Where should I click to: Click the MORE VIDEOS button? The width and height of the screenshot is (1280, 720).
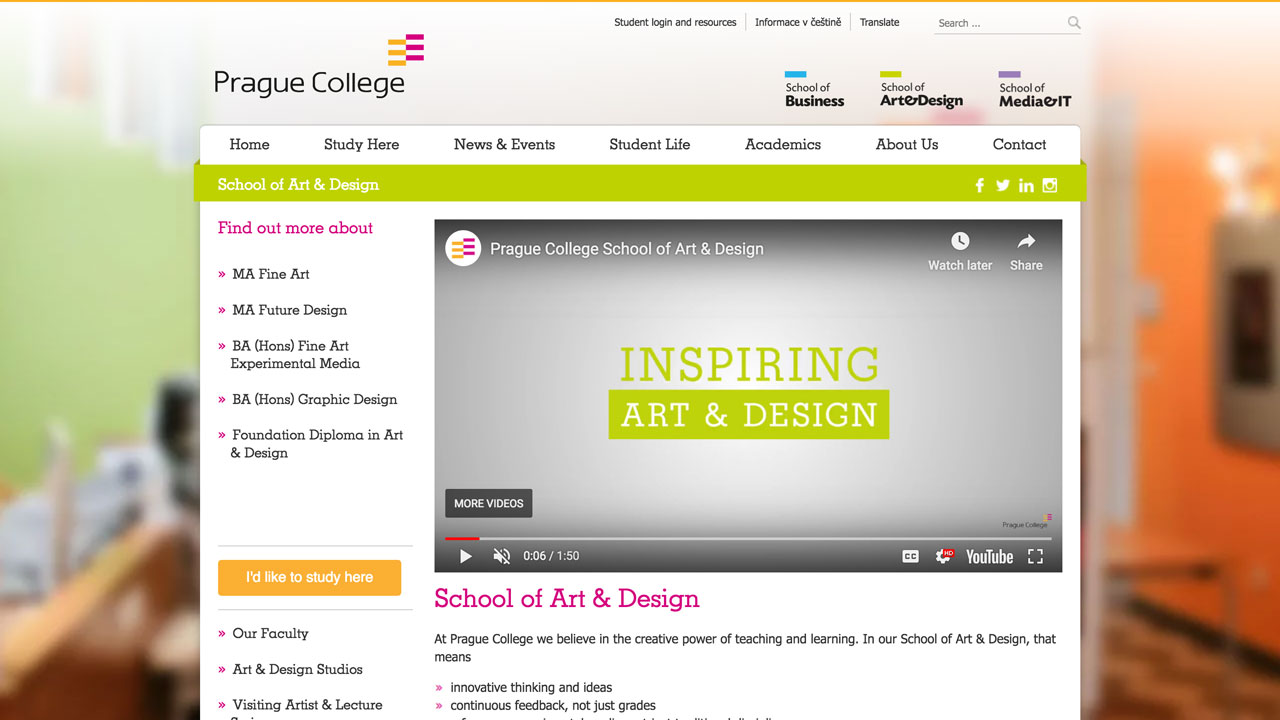pos(488,503)
